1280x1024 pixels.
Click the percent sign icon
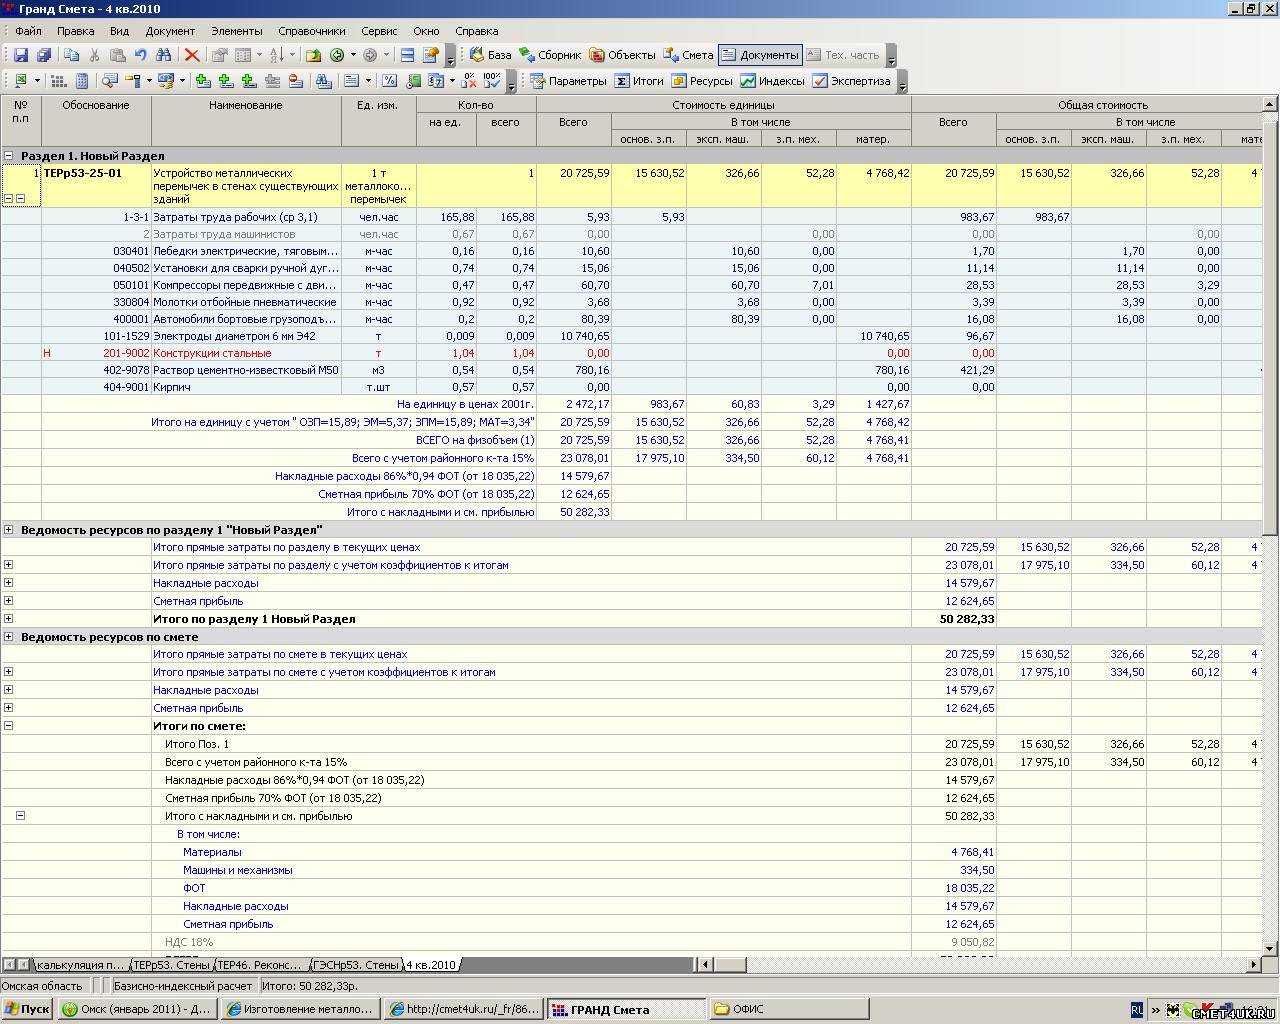pyautogui.click(x=389, y=81)
